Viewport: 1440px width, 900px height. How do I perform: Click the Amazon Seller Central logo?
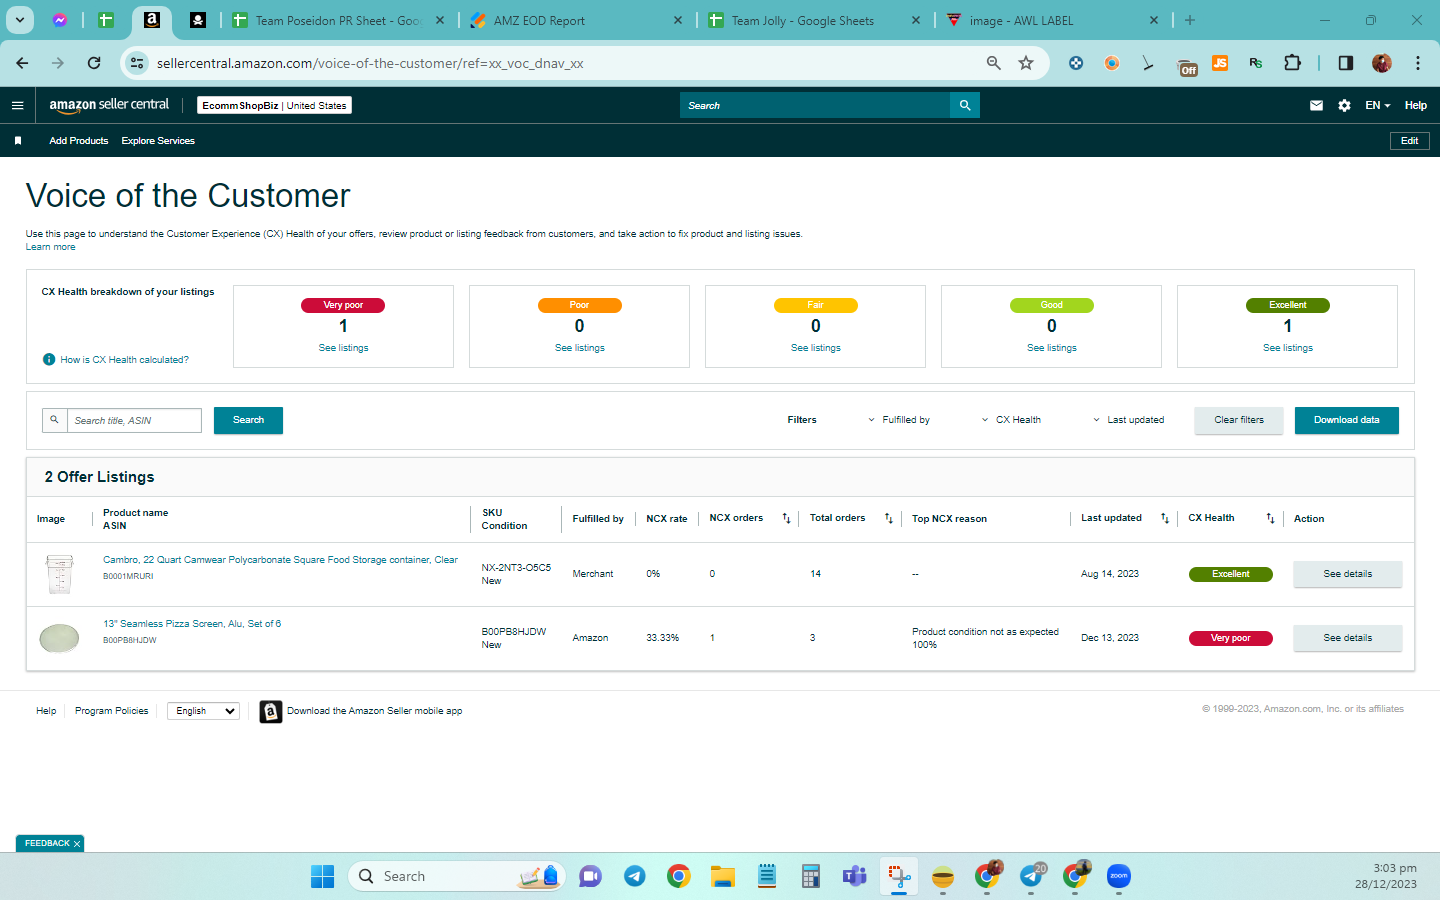(x=109, y=105)
